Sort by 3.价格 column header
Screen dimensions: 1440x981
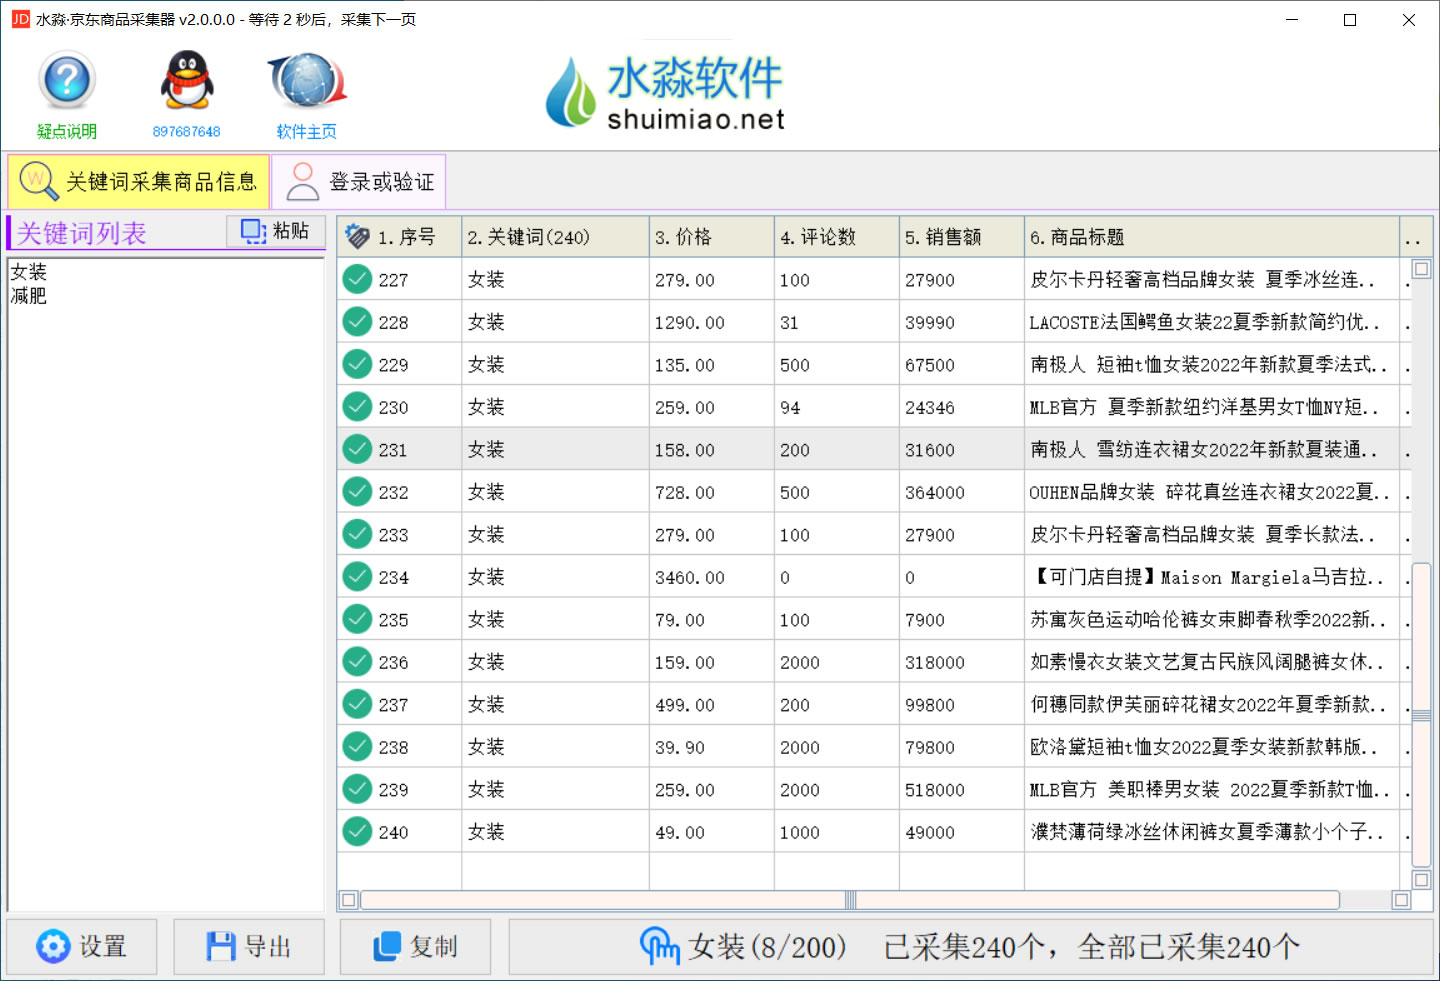[x=711, y=237]
